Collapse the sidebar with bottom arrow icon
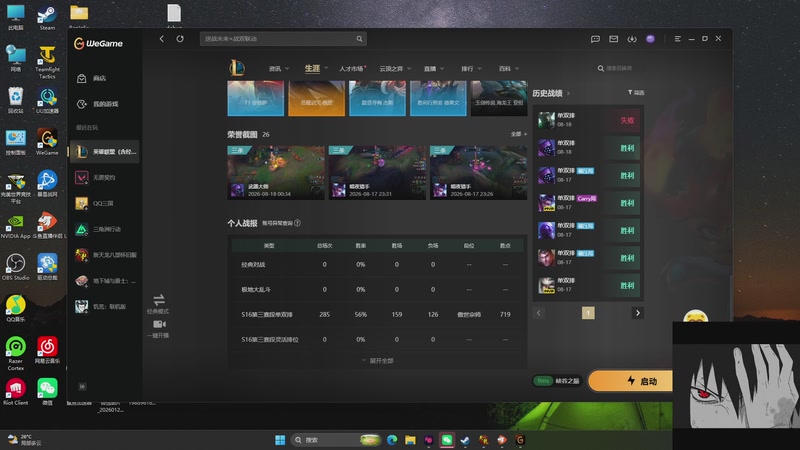The width and height of the screenshot is (800, 450). (82, 387)
